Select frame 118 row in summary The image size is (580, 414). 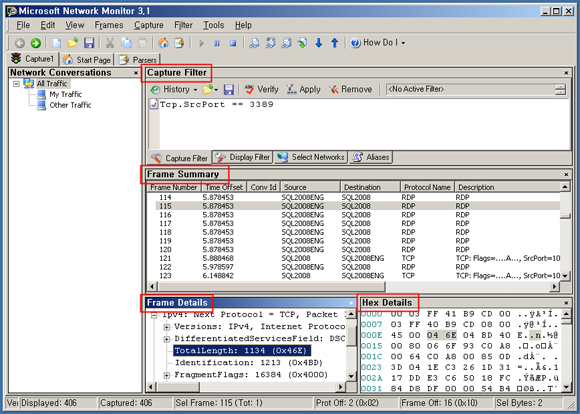point(354,232)
